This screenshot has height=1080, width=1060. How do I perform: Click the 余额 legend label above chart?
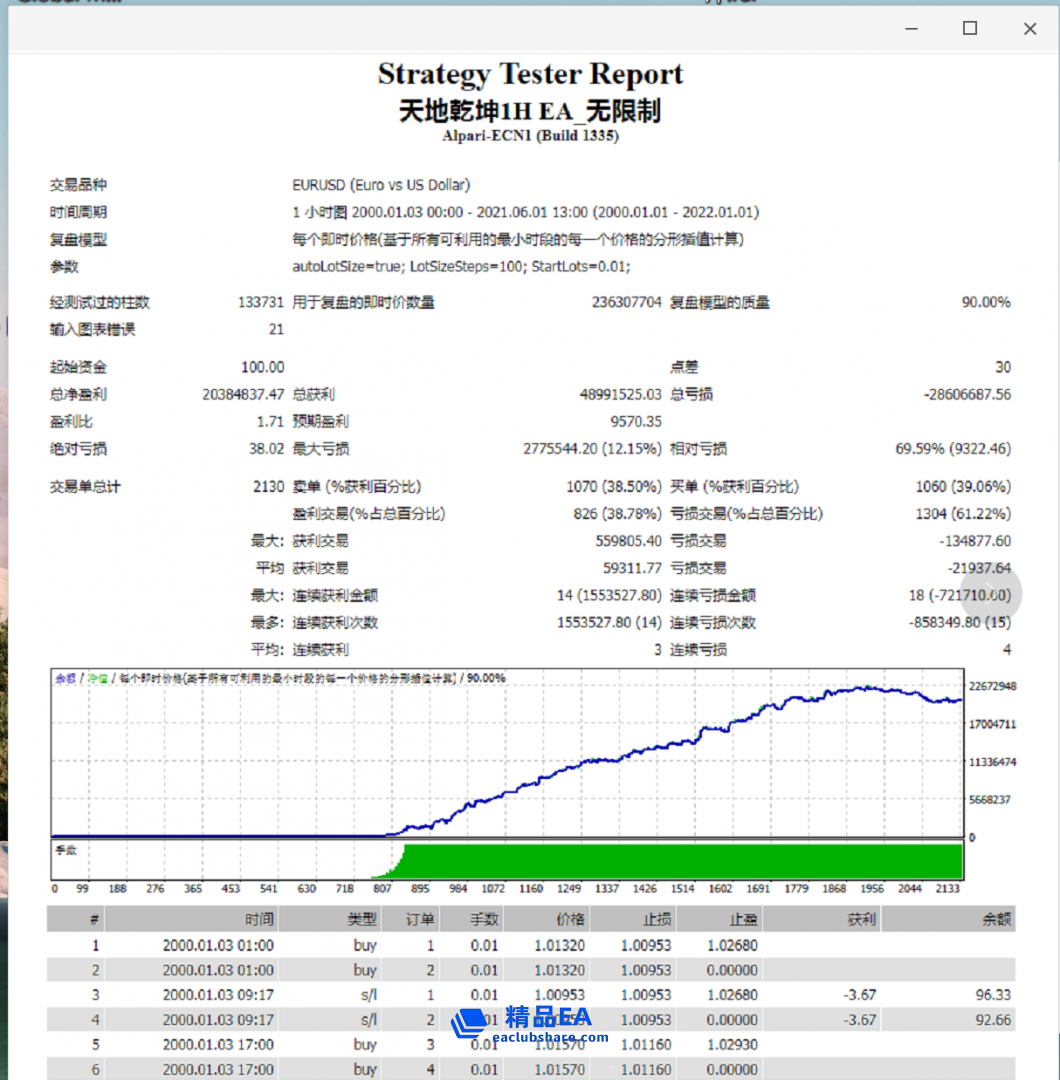(65, 678)
